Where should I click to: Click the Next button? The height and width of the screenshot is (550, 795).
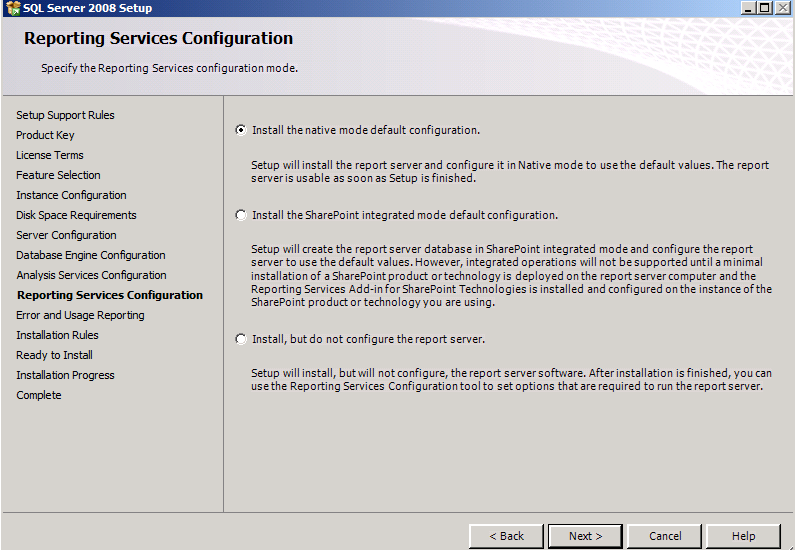click(x=585, y=536)
